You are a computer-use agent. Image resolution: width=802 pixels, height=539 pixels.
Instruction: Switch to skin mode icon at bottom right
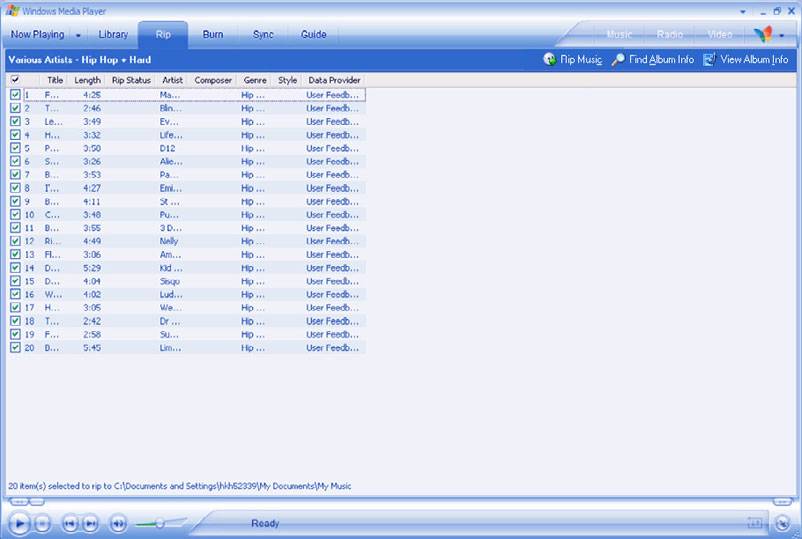coord(783,523)
